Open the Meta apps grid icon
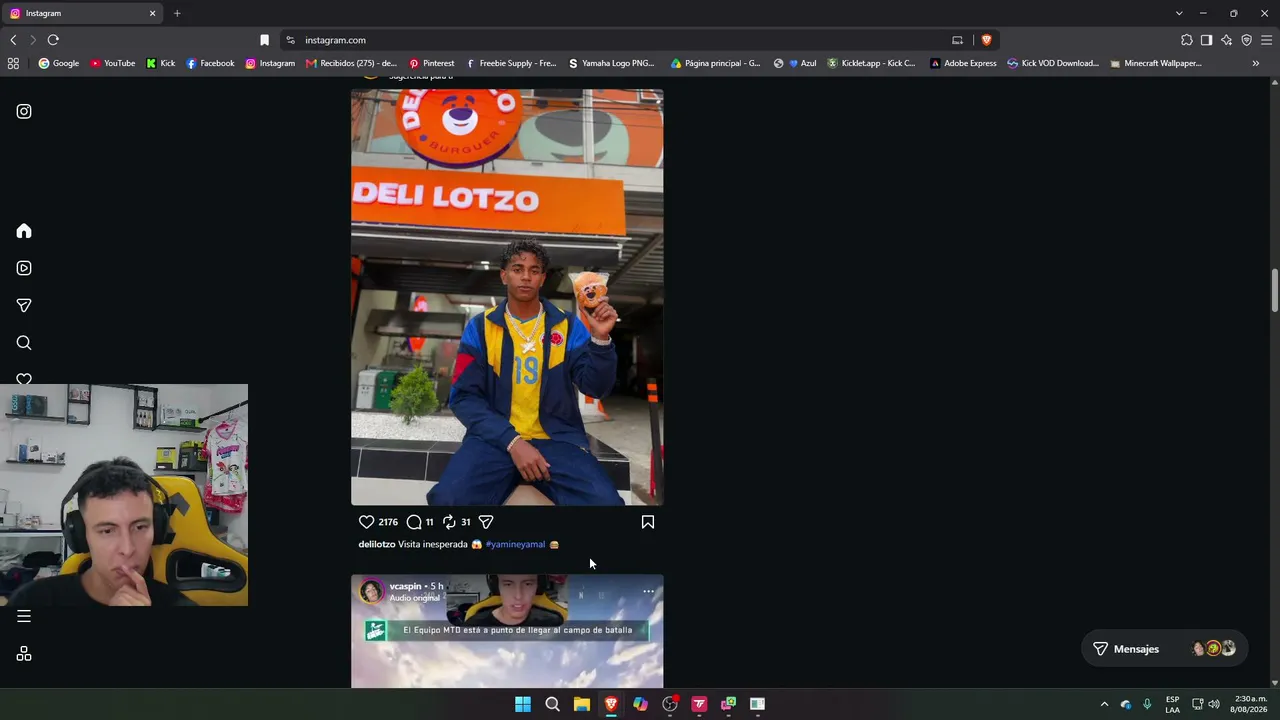 click(24, 654)
